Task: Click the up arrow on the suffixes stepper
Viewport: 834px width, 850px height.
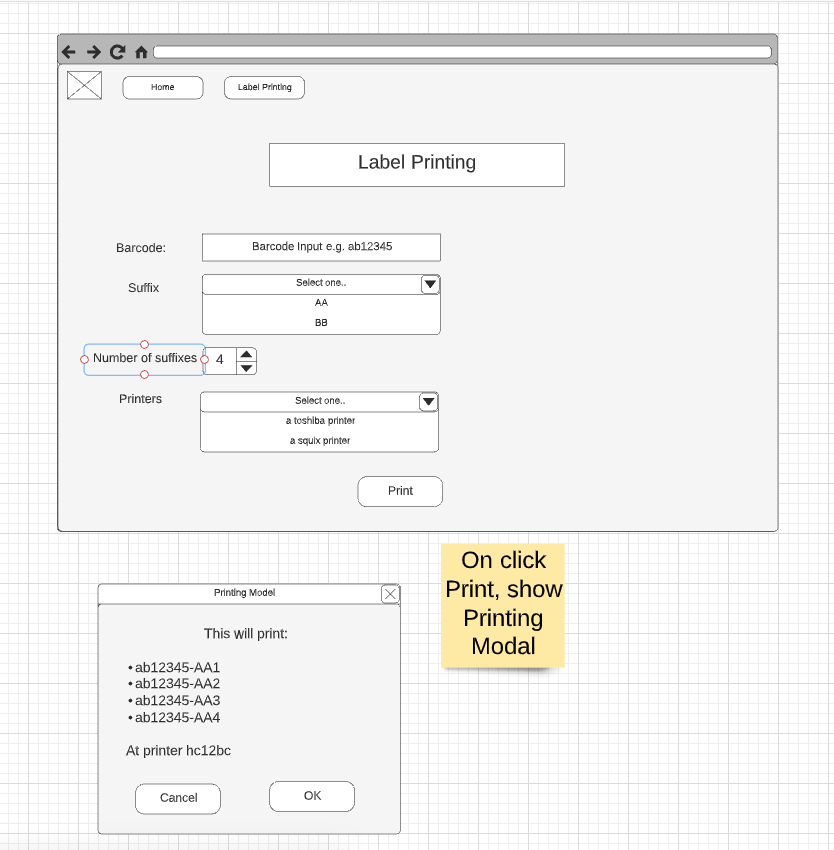Action: click(248, 353)
